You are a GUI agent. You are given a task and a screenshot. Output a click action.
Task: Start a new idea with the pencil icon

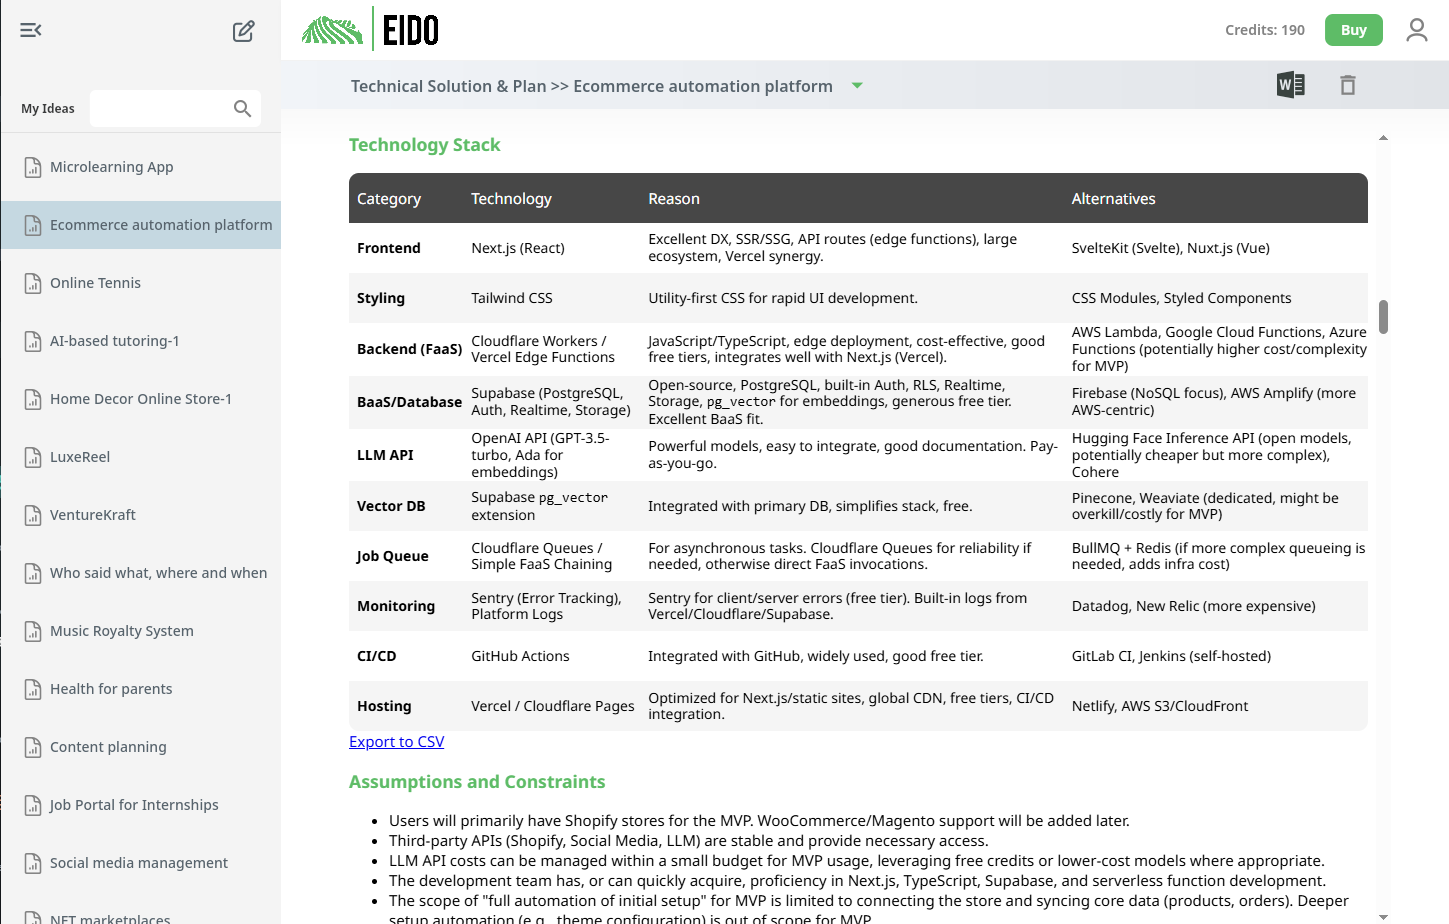click(x=243, y=30)
